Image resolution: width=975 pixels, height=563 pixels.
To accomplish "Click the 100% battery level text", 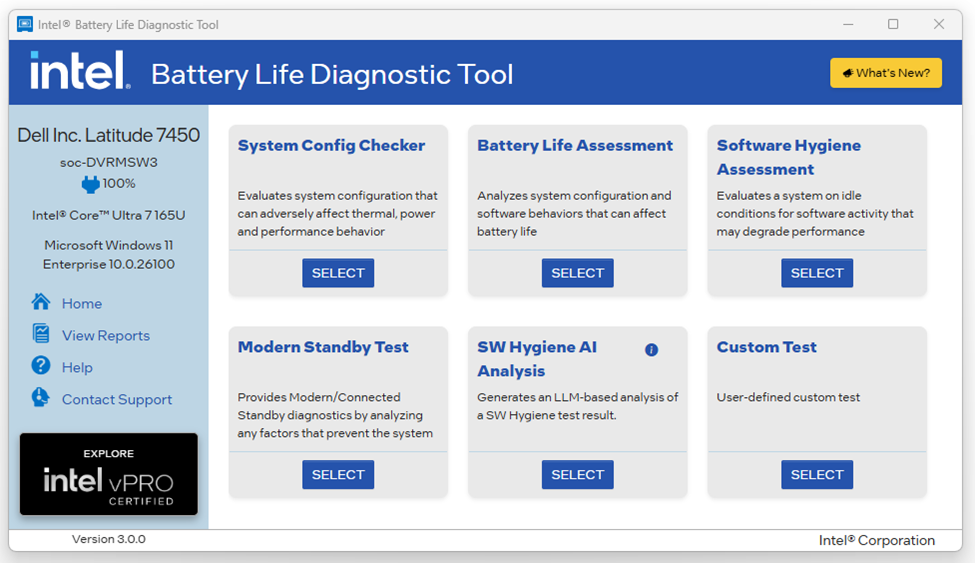I will tap(119, 184).
